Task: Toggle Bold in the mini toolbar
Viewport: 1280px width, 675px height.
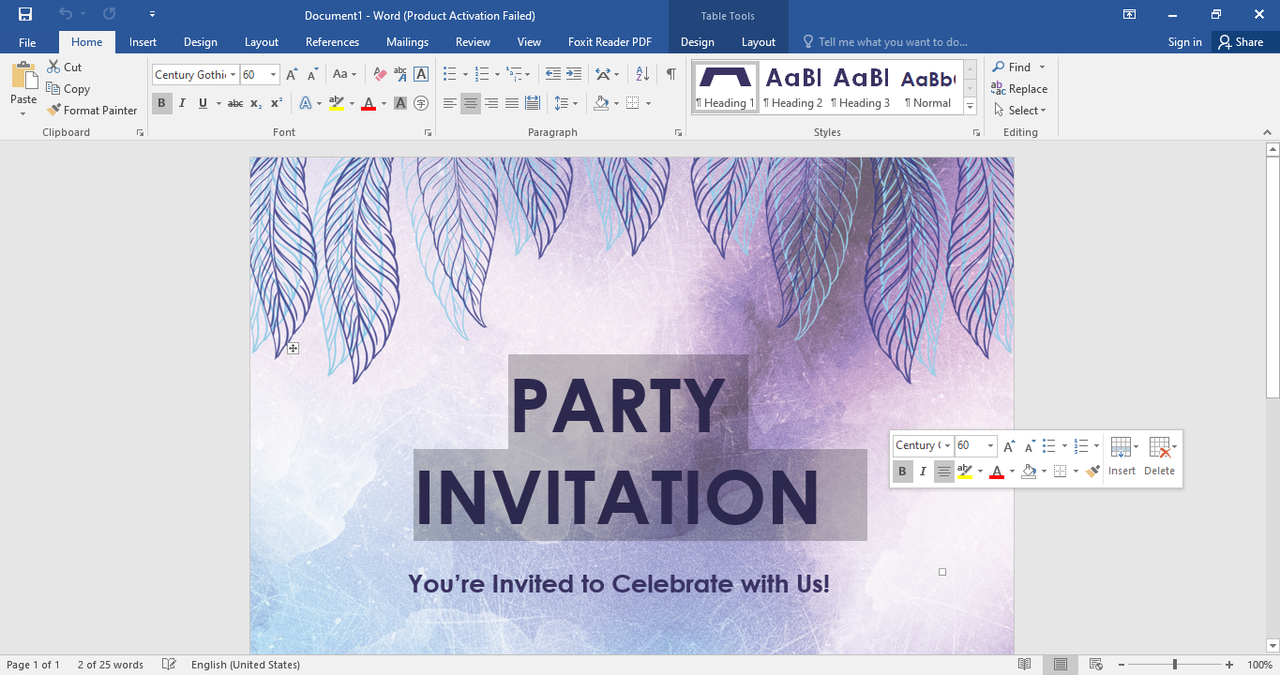Action: click(902, 471)
